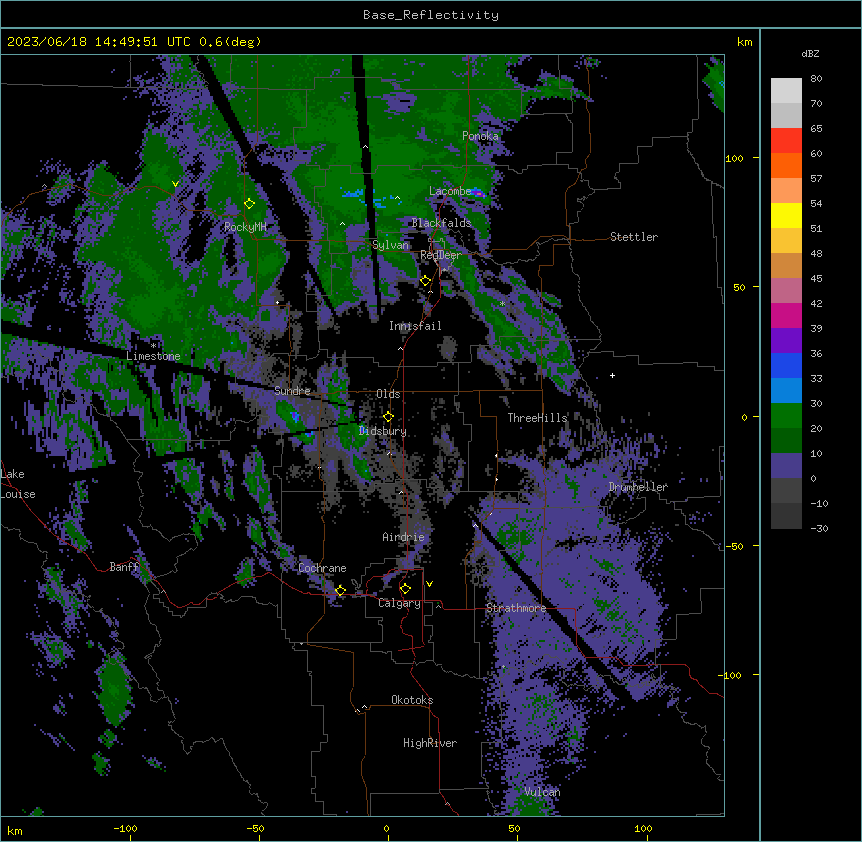Click the -30 value on the dBZ legend
This screenshot has width=862, height=842.
[819, 528]
